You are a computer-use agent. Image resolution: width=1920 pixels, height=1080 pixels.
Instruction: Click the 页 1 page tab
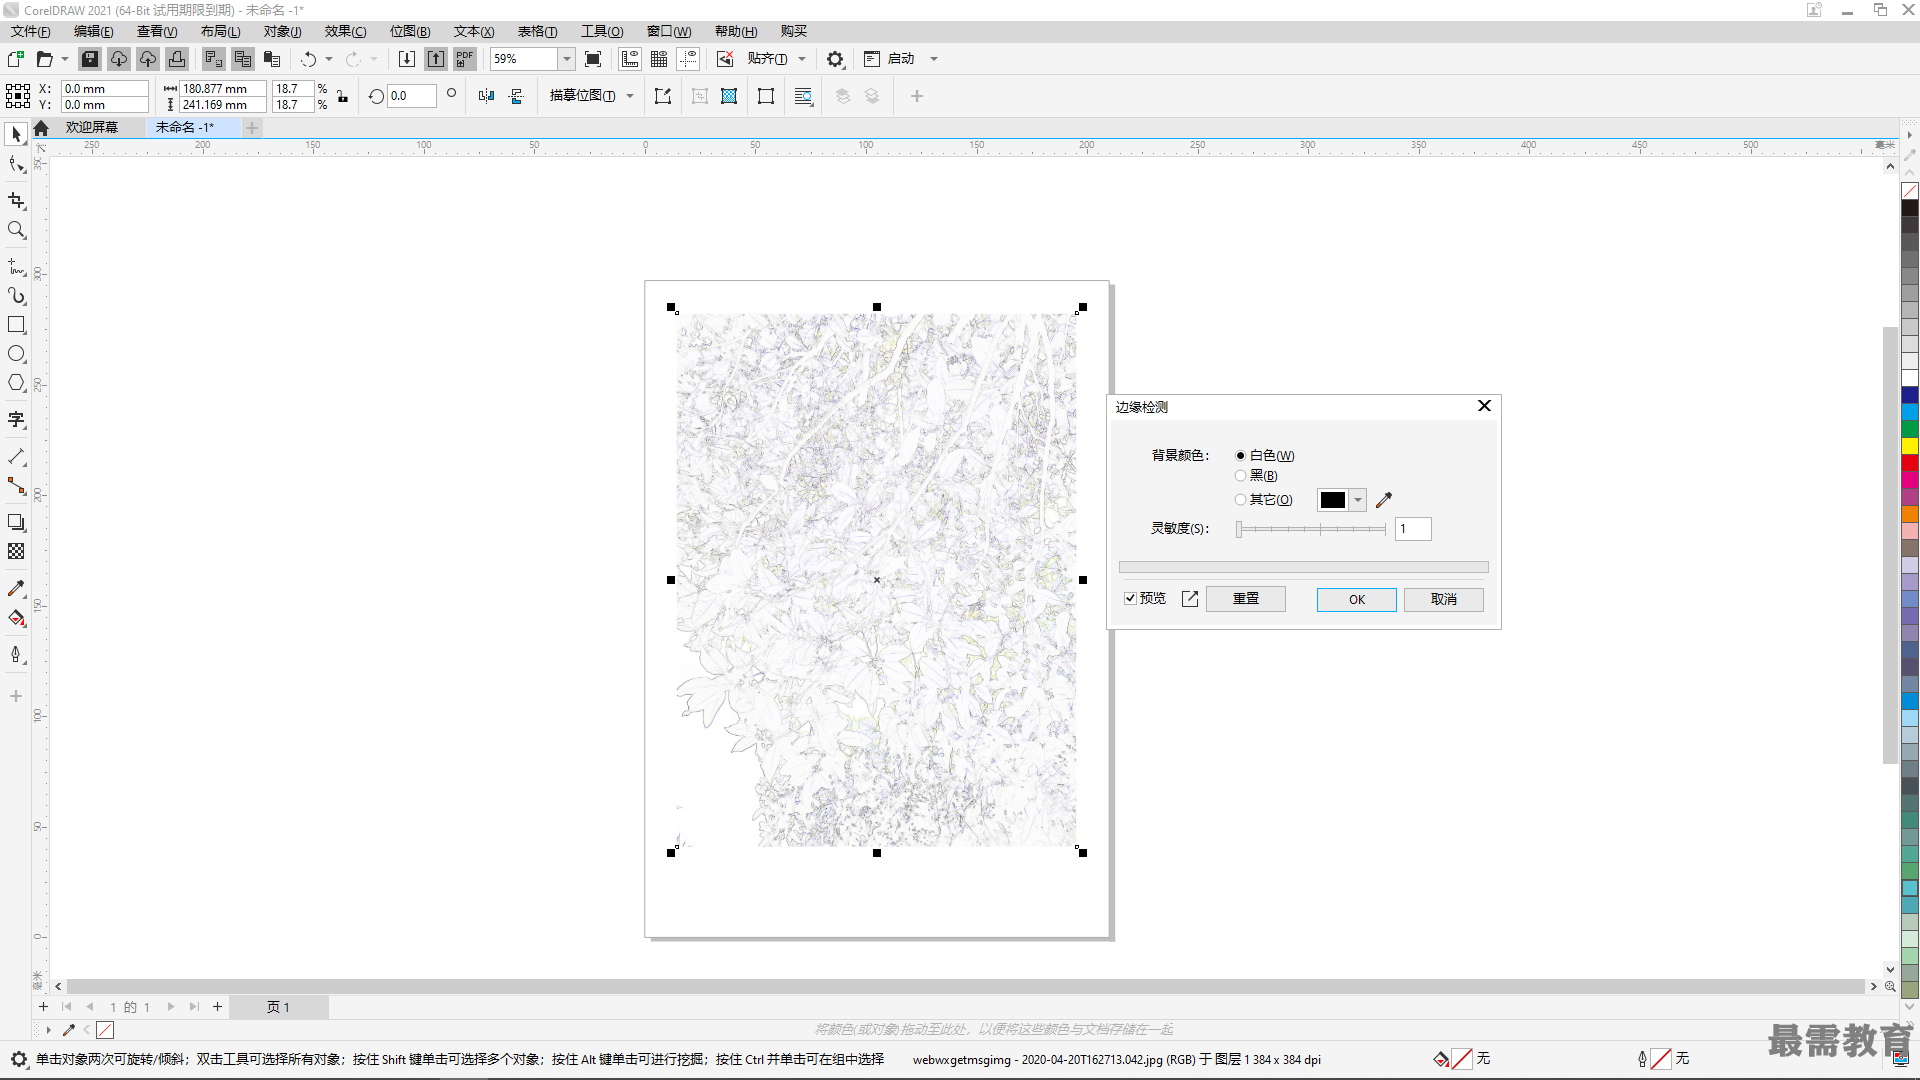[x=278, y=1007]
